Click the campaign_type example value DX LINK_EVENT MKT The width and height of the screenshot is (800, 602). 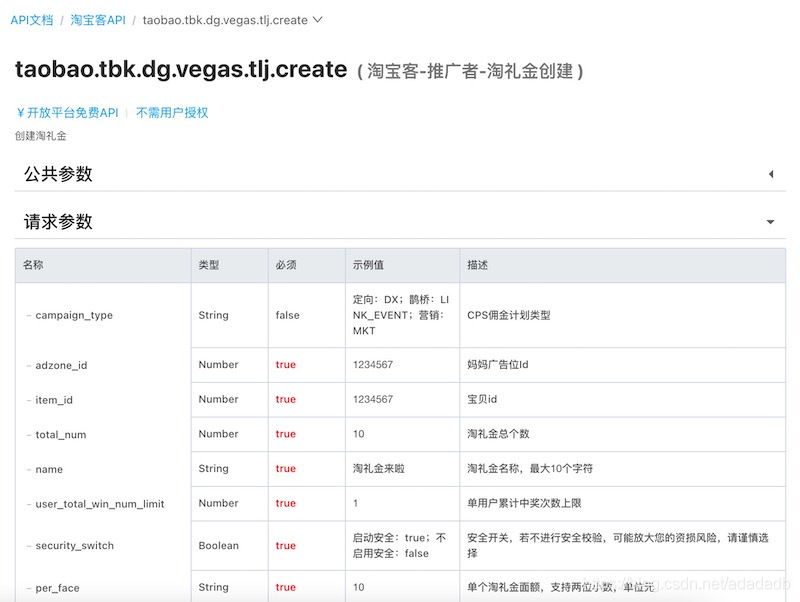tap(401, 315)
